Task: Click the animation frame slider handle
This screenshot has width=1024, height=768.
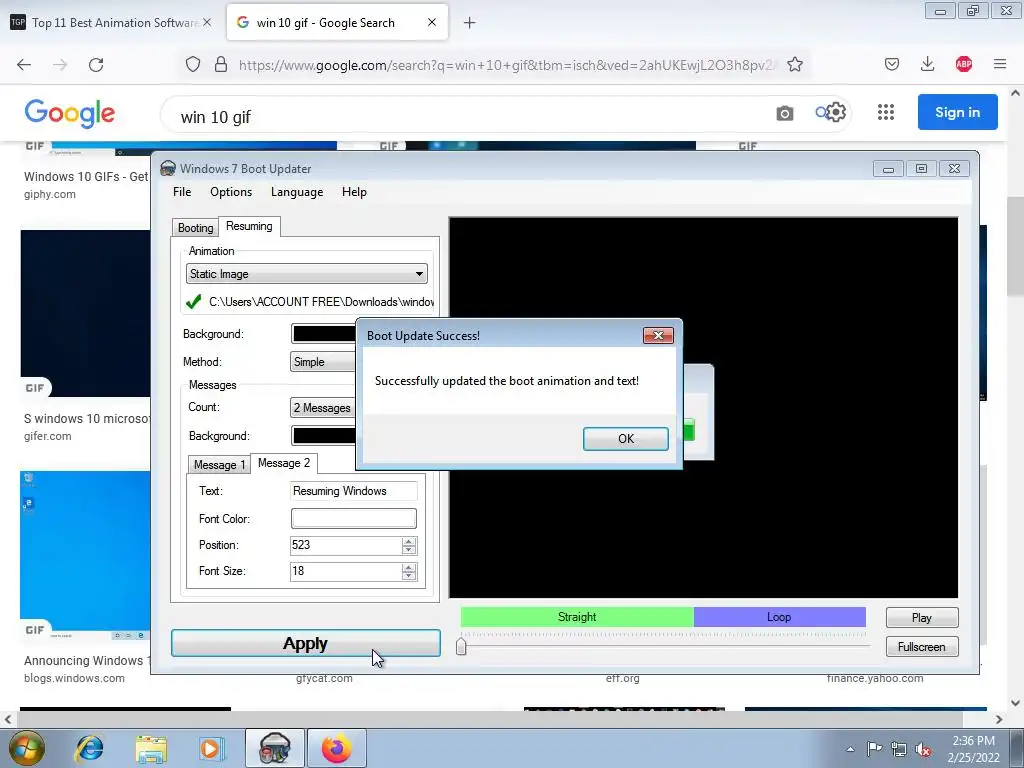Action: pyautogui.click(x=461, y=646)
